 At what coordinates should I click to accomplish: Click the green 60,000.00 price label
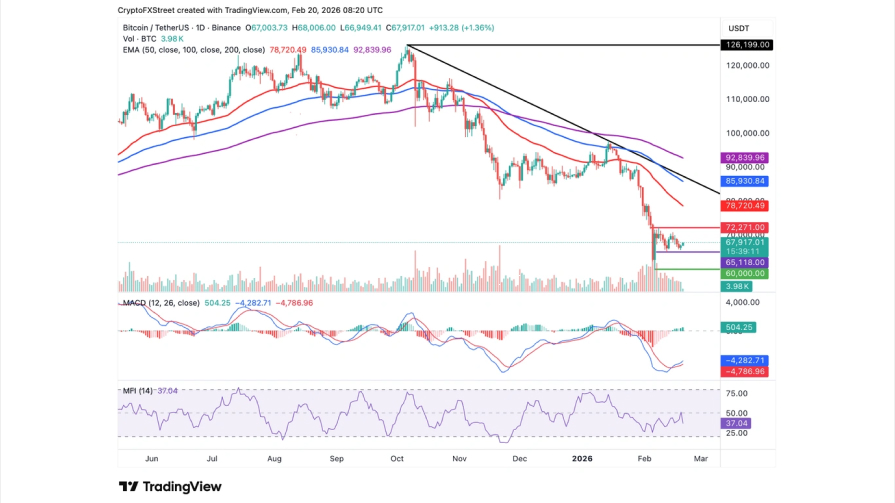tap(744, 273)
